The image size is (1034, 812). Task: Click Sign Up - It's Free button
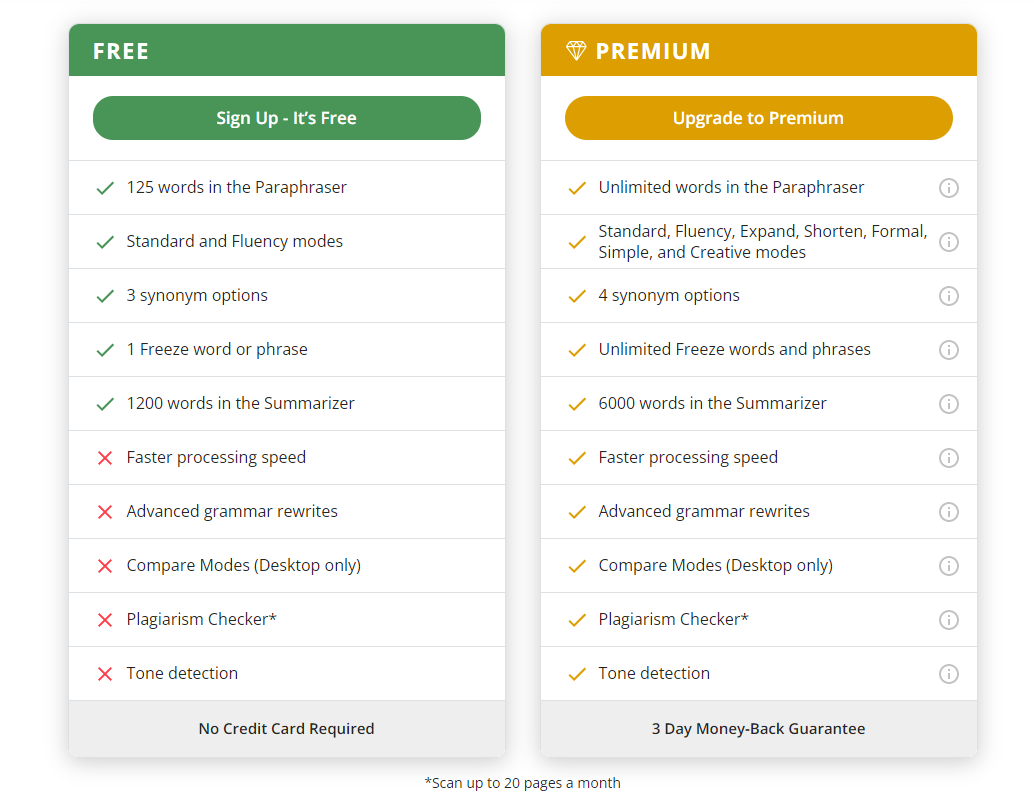click(x=286, y=118)
